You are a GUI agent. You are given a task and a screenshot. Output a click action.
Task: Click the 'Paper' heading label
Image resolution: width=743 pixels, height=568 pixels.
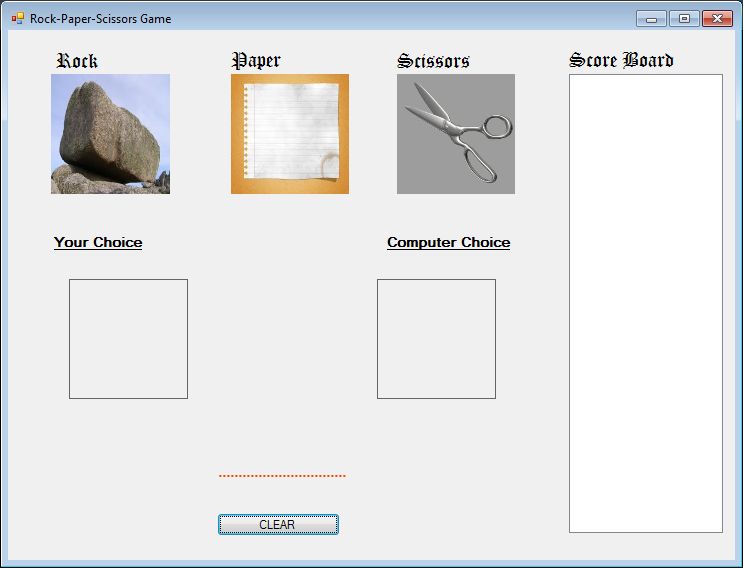tap(256, 61)
